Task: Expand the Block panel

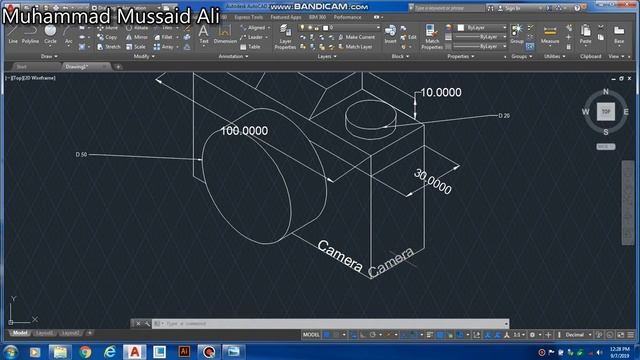Action: coord(400,56)
